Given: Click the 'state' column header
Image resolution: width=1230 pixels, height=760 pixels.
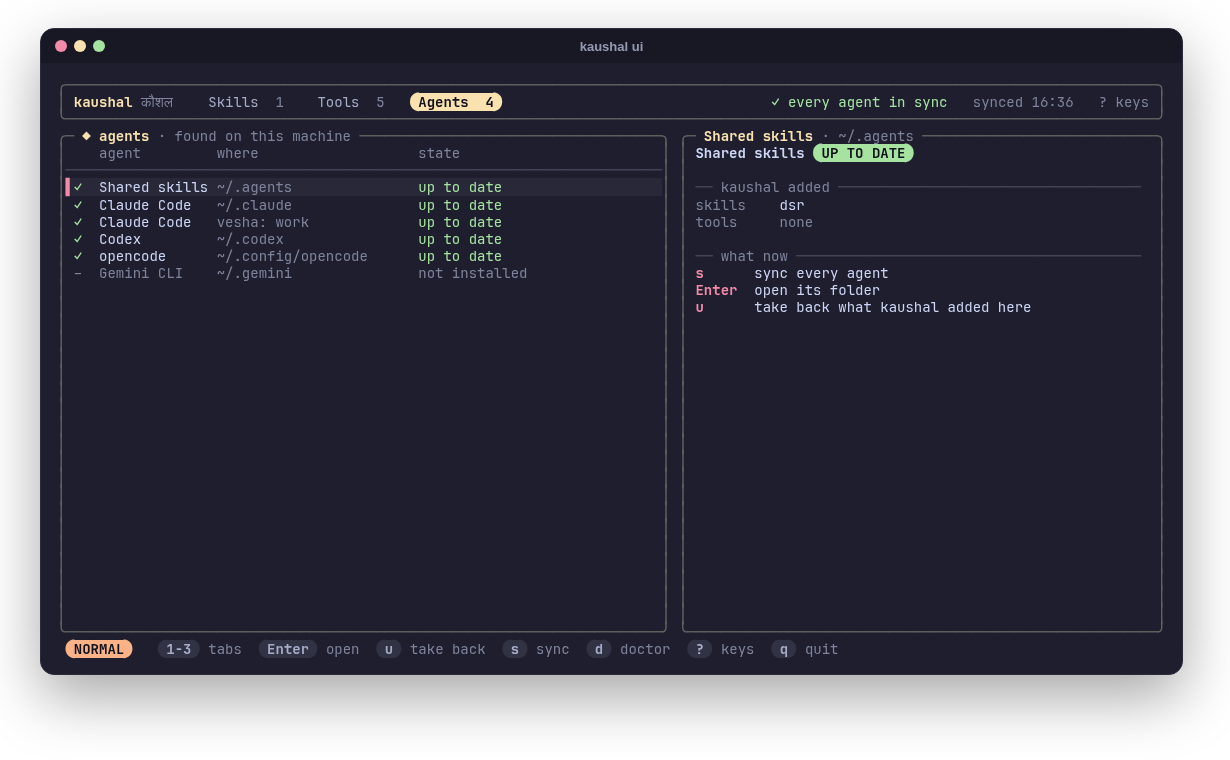Looking at the screenshot, I should 439,153.
